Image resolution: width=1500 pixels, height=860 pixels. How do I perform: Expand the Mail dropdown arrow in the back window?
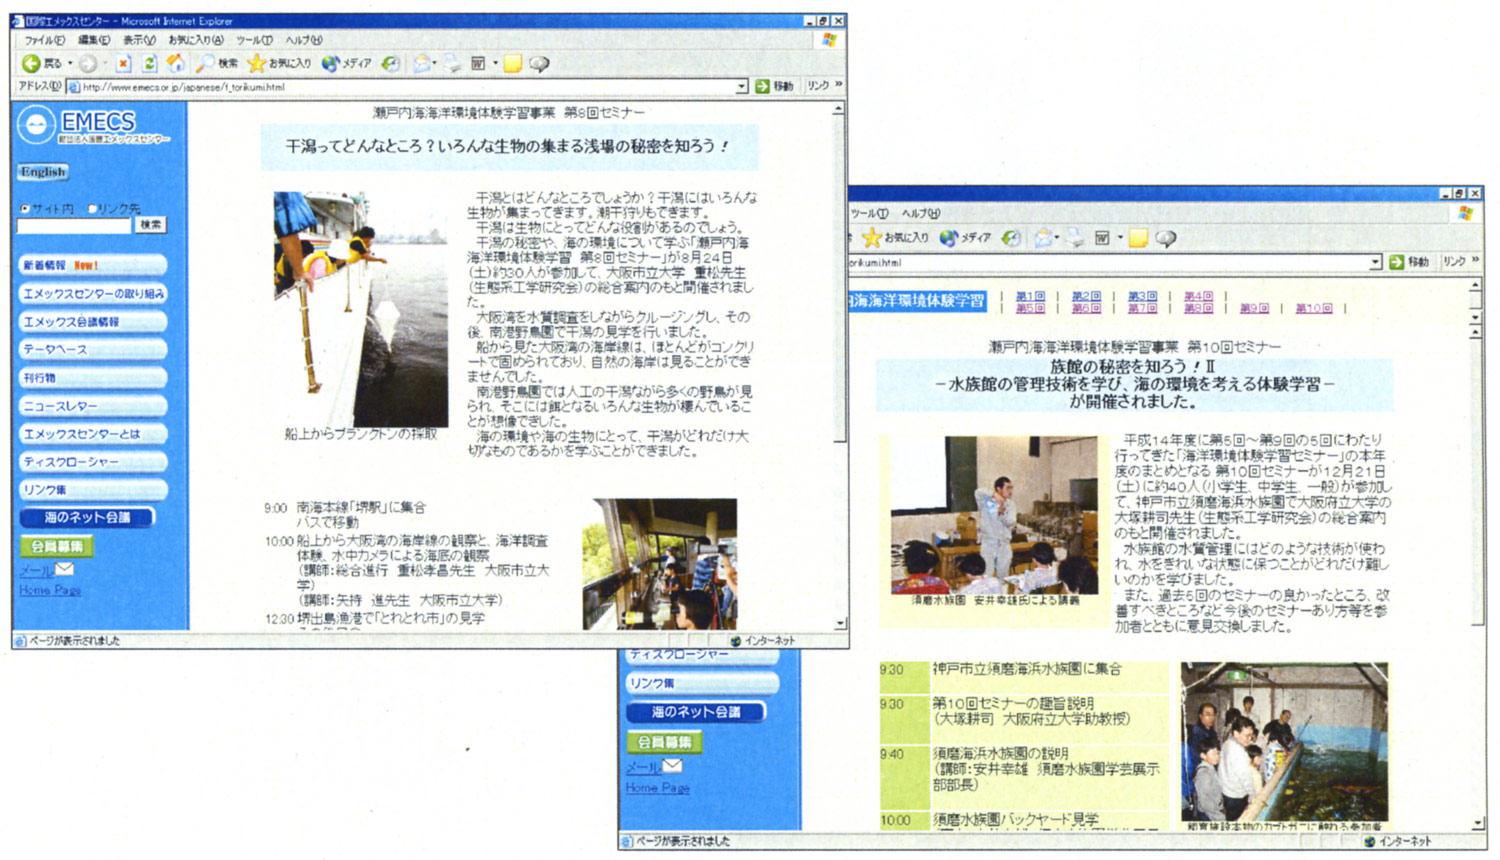click(1058, 238)
